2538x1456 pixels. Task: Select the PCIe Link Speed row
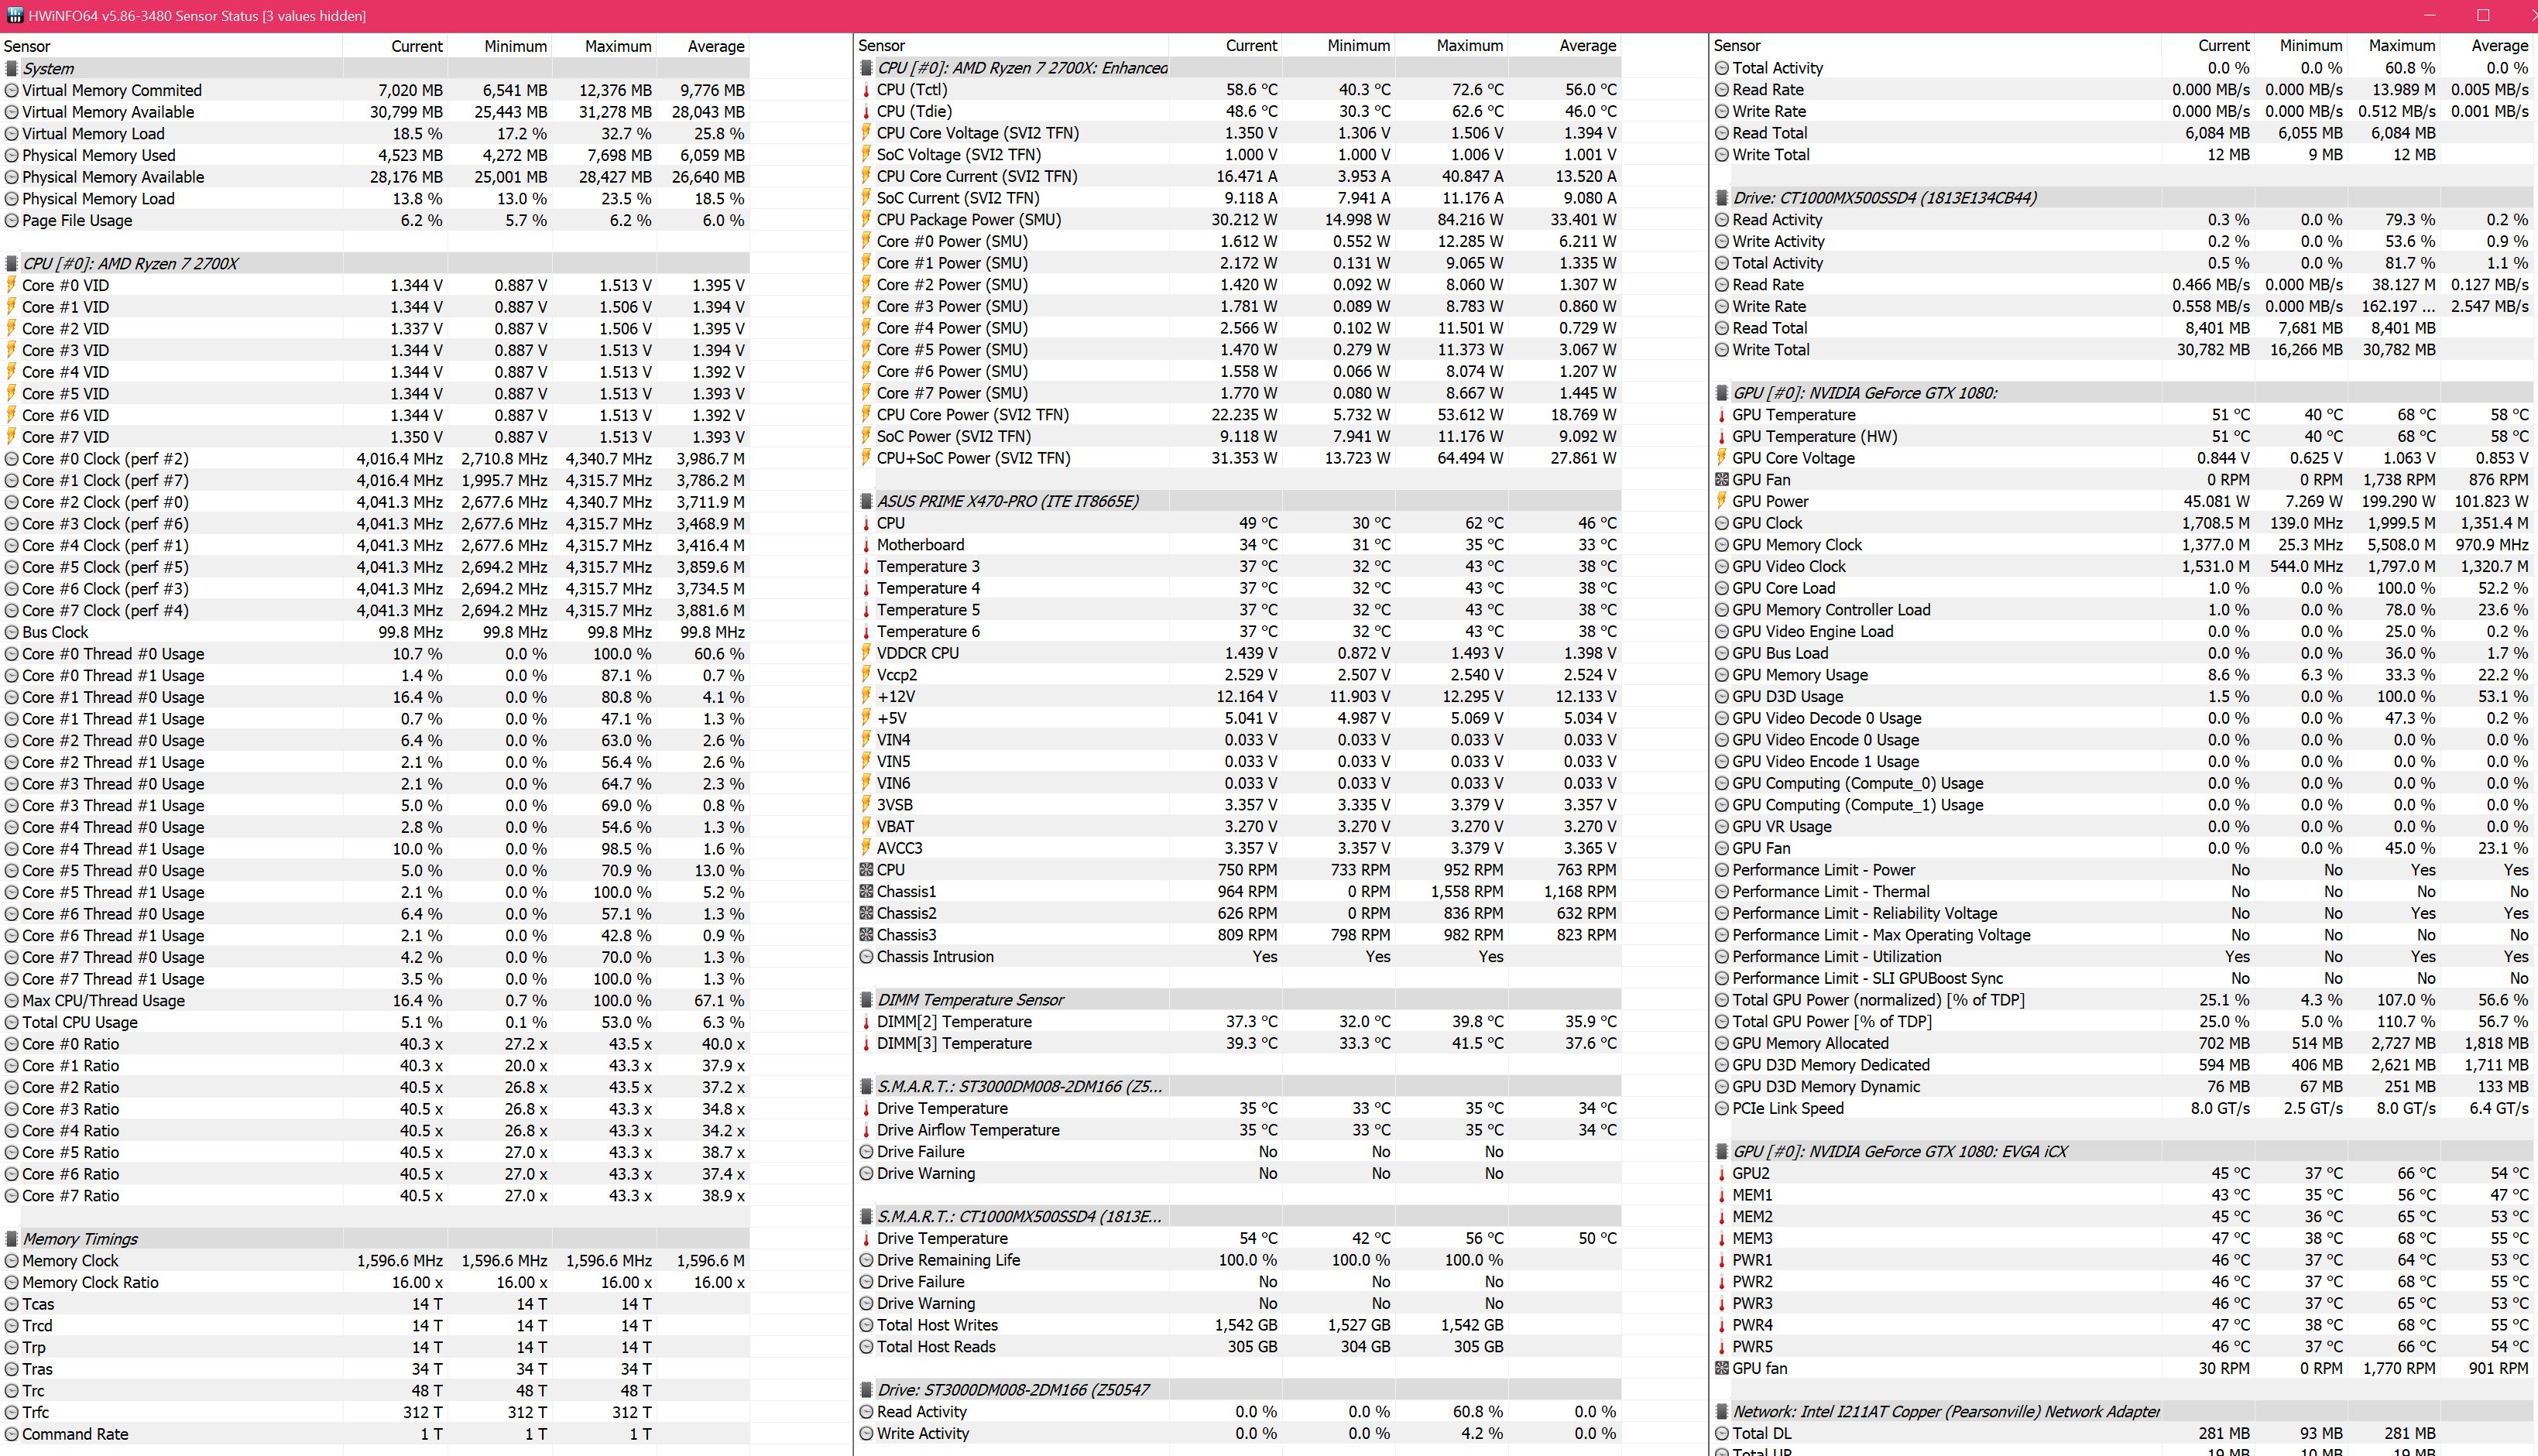(1788, 1109)
